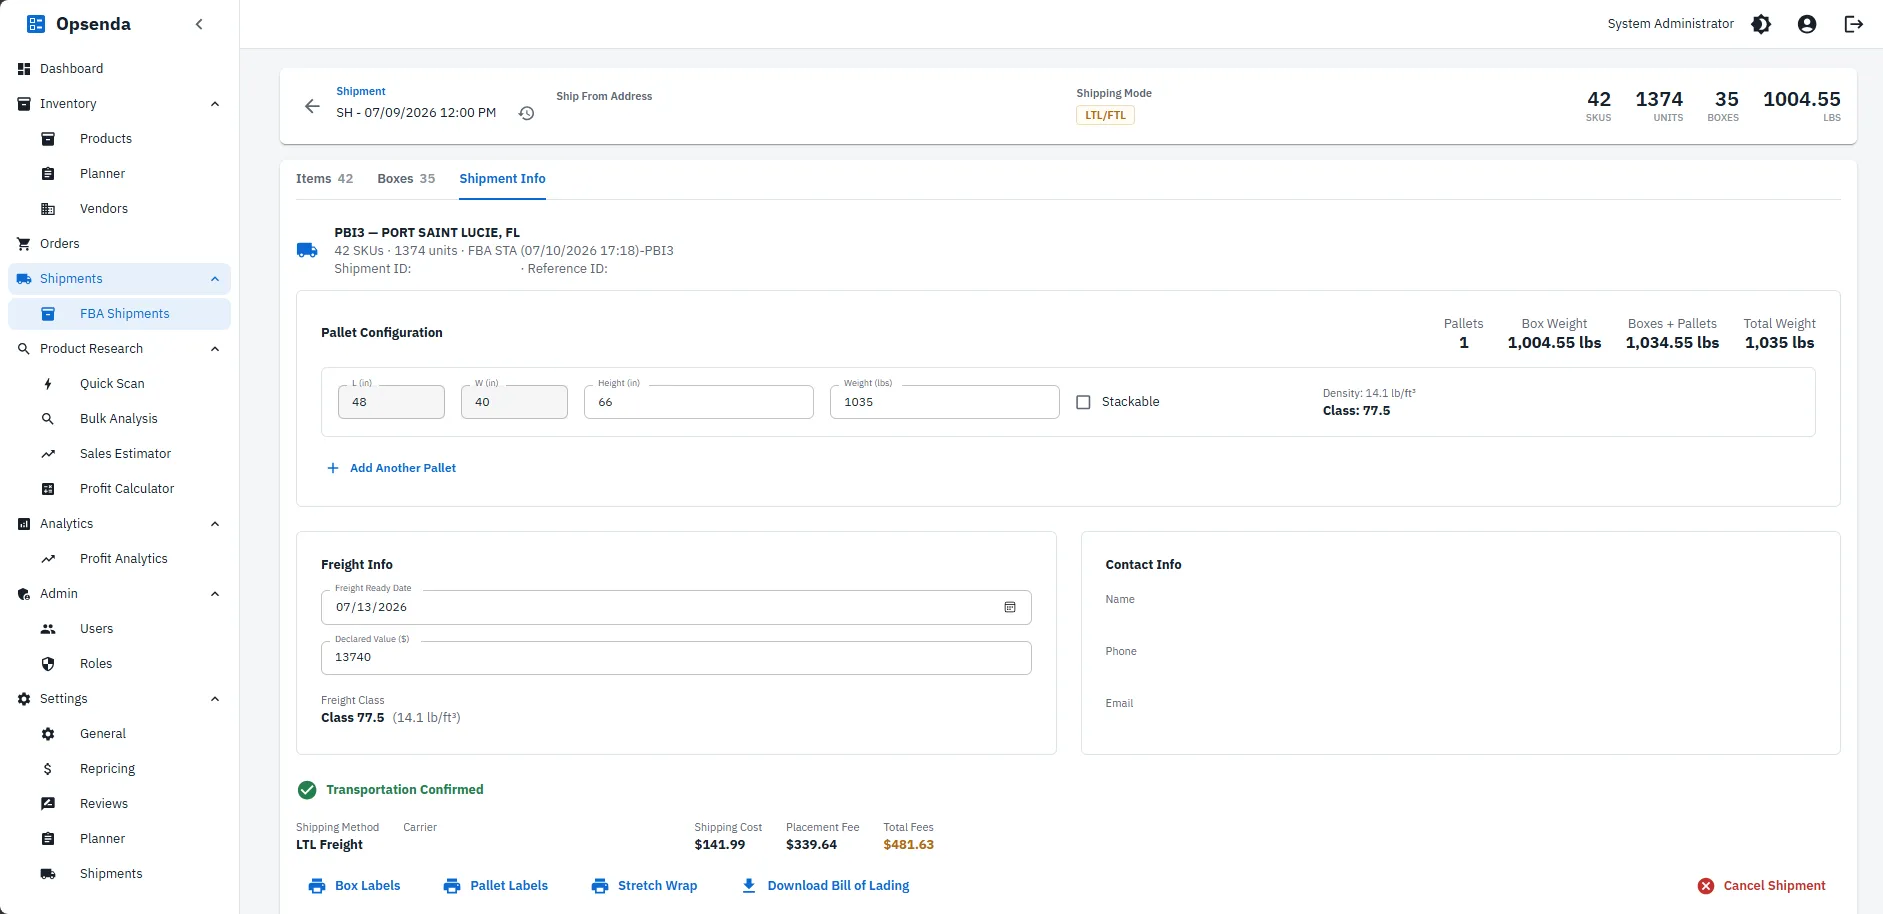Screen dimensions: 1883x914
Task: Open the user account profile icon
Action: click(1807, 24)
